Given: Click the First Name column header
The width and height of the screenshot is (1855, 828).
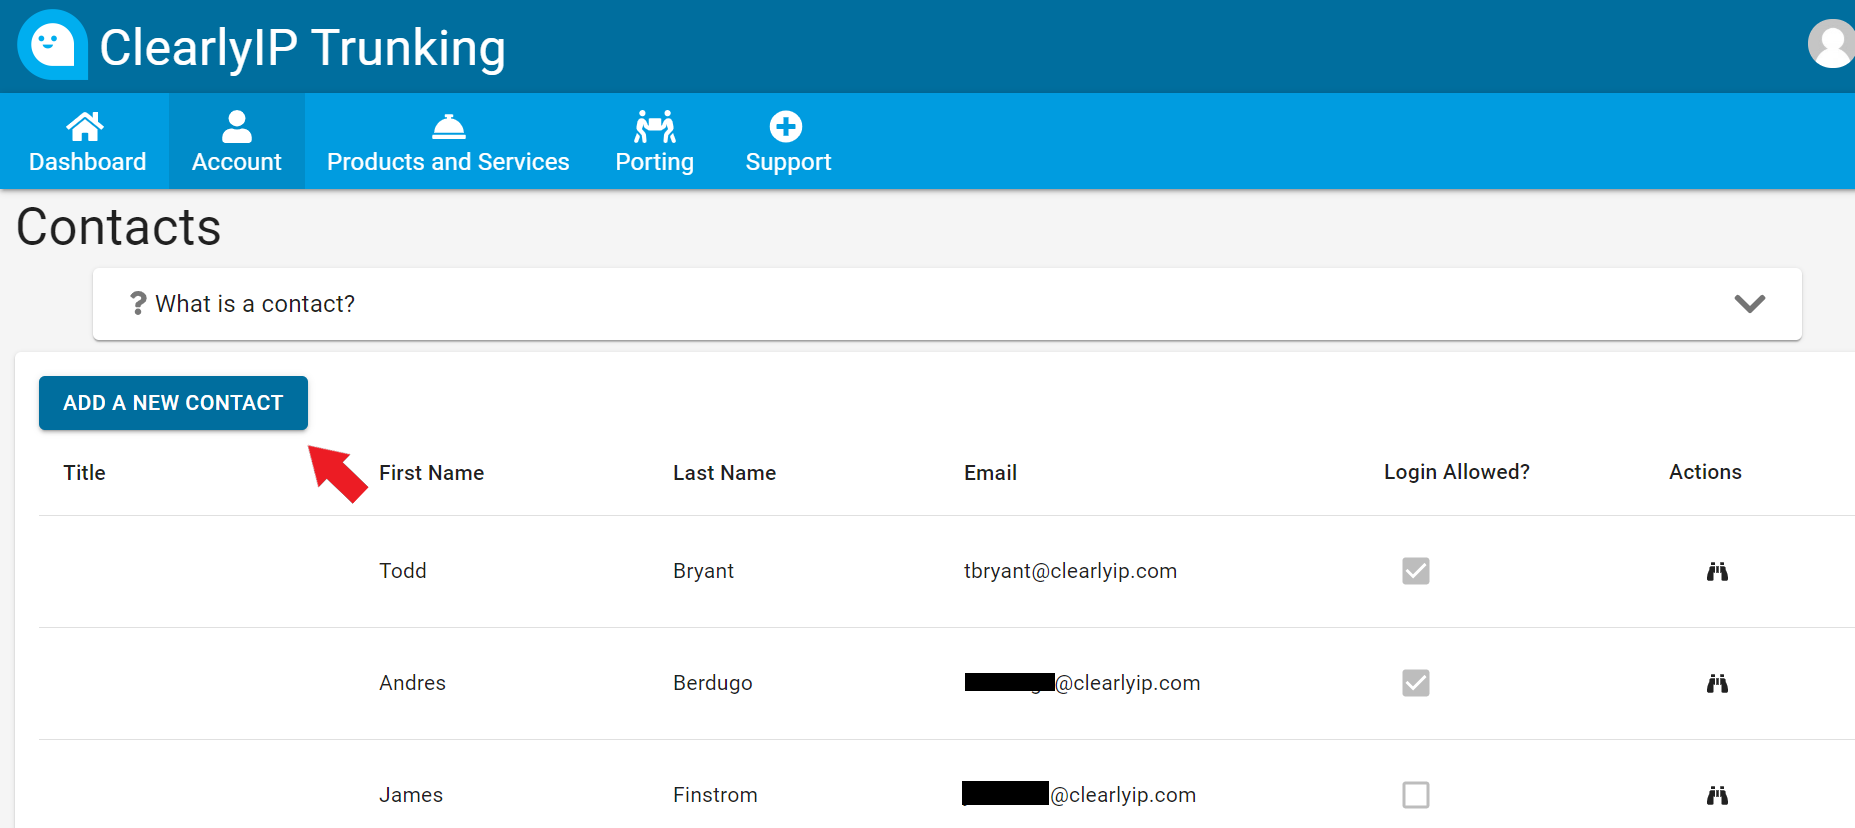Looking at the screenshot, I should point(431,473).
